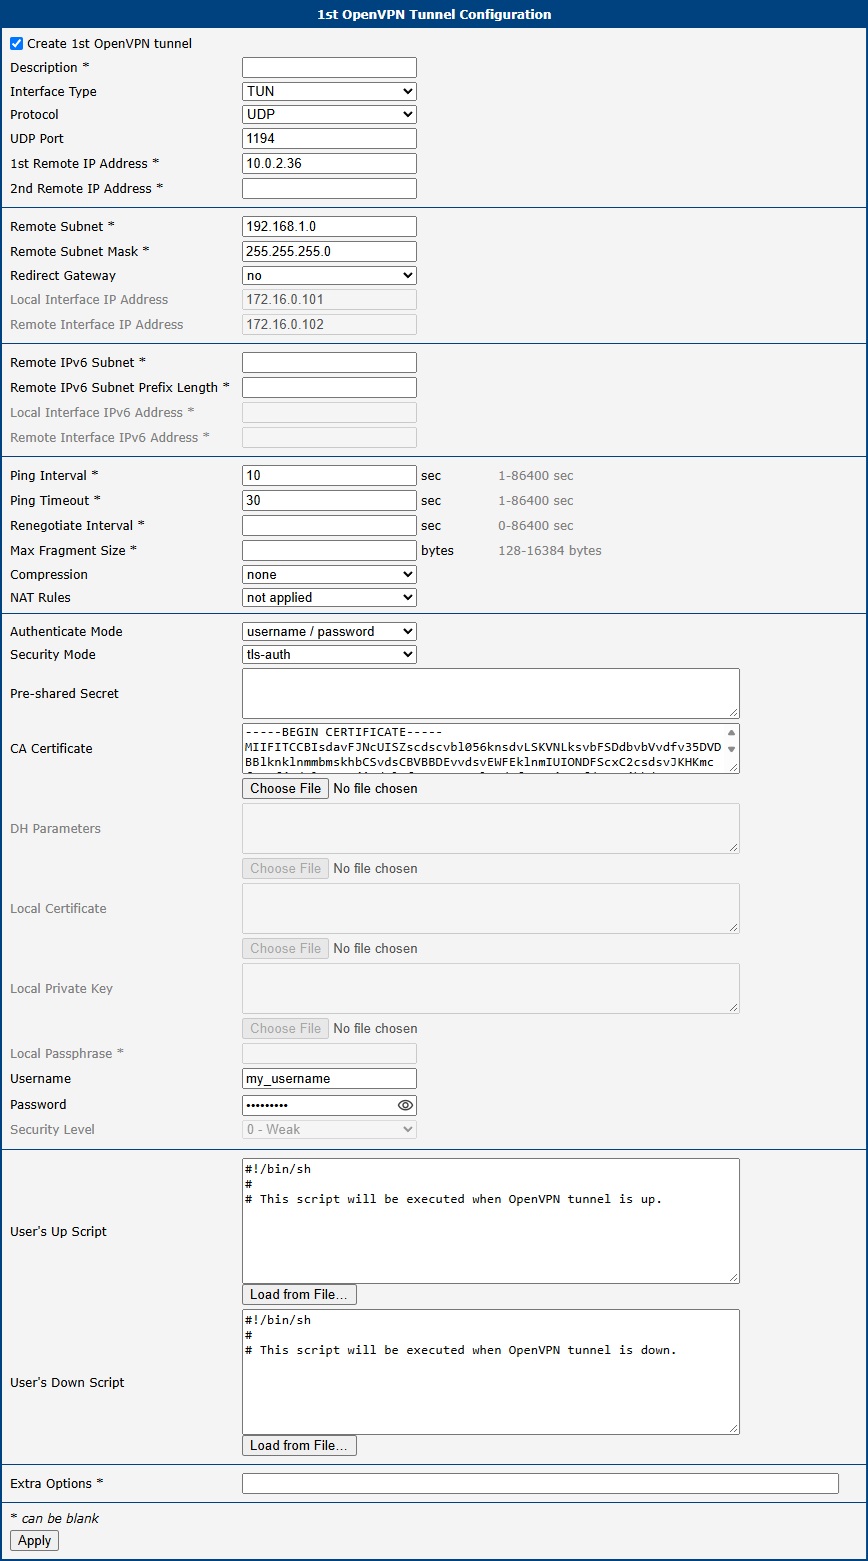Click the Ping Interval field
The width and height of the screenshot is (868, 1561).
[x=329, y=475]
